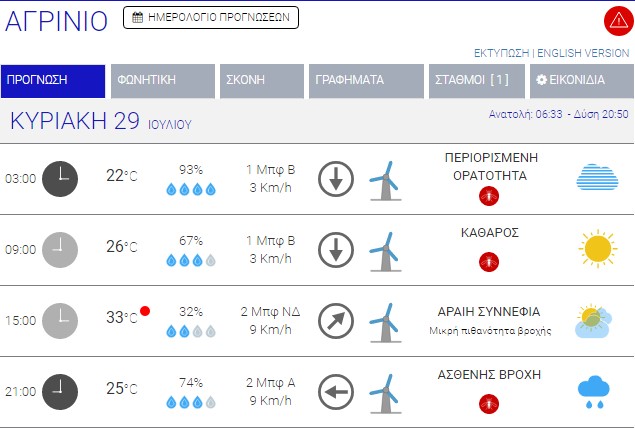Click the fog icon for 03:00

click(x=597, y=178)
